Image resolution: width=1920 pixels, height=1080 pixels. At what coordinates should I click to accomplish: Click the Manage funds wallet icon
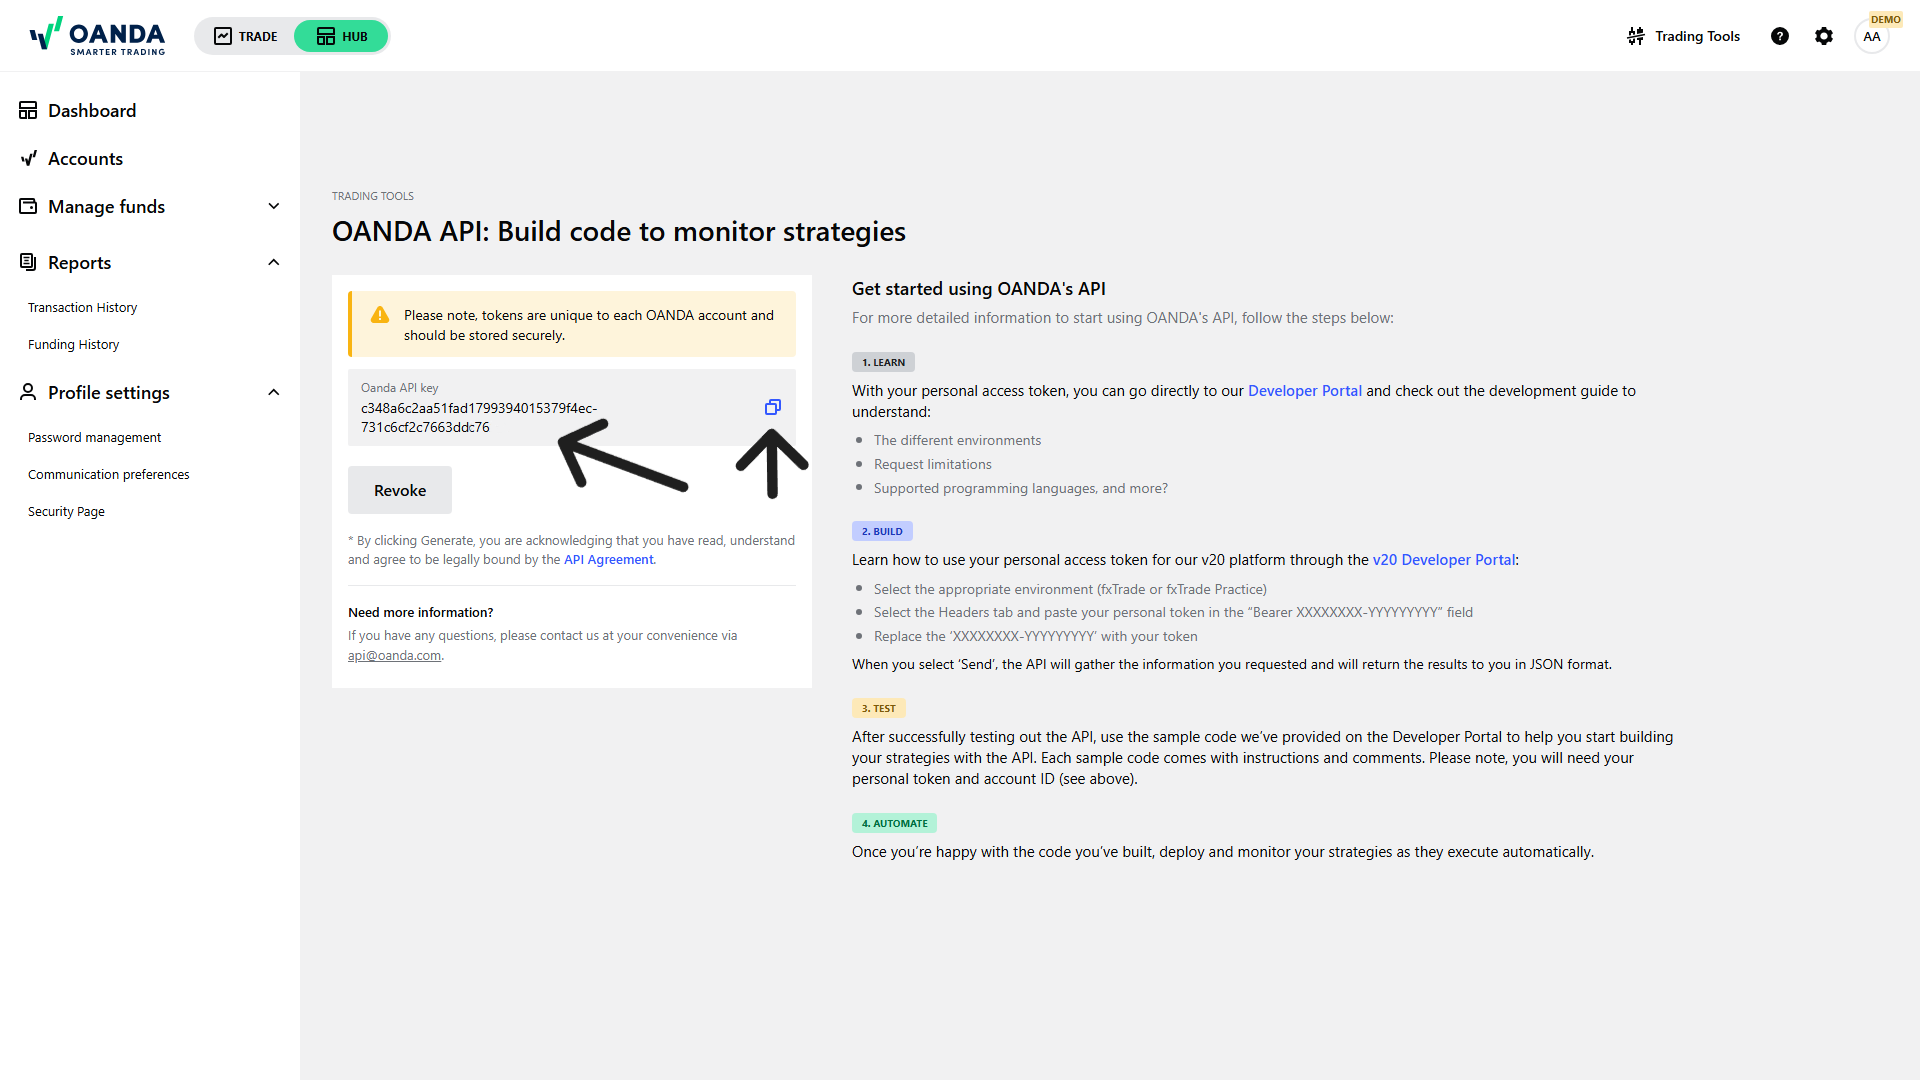pyautogui.click(x=28, y=206)
